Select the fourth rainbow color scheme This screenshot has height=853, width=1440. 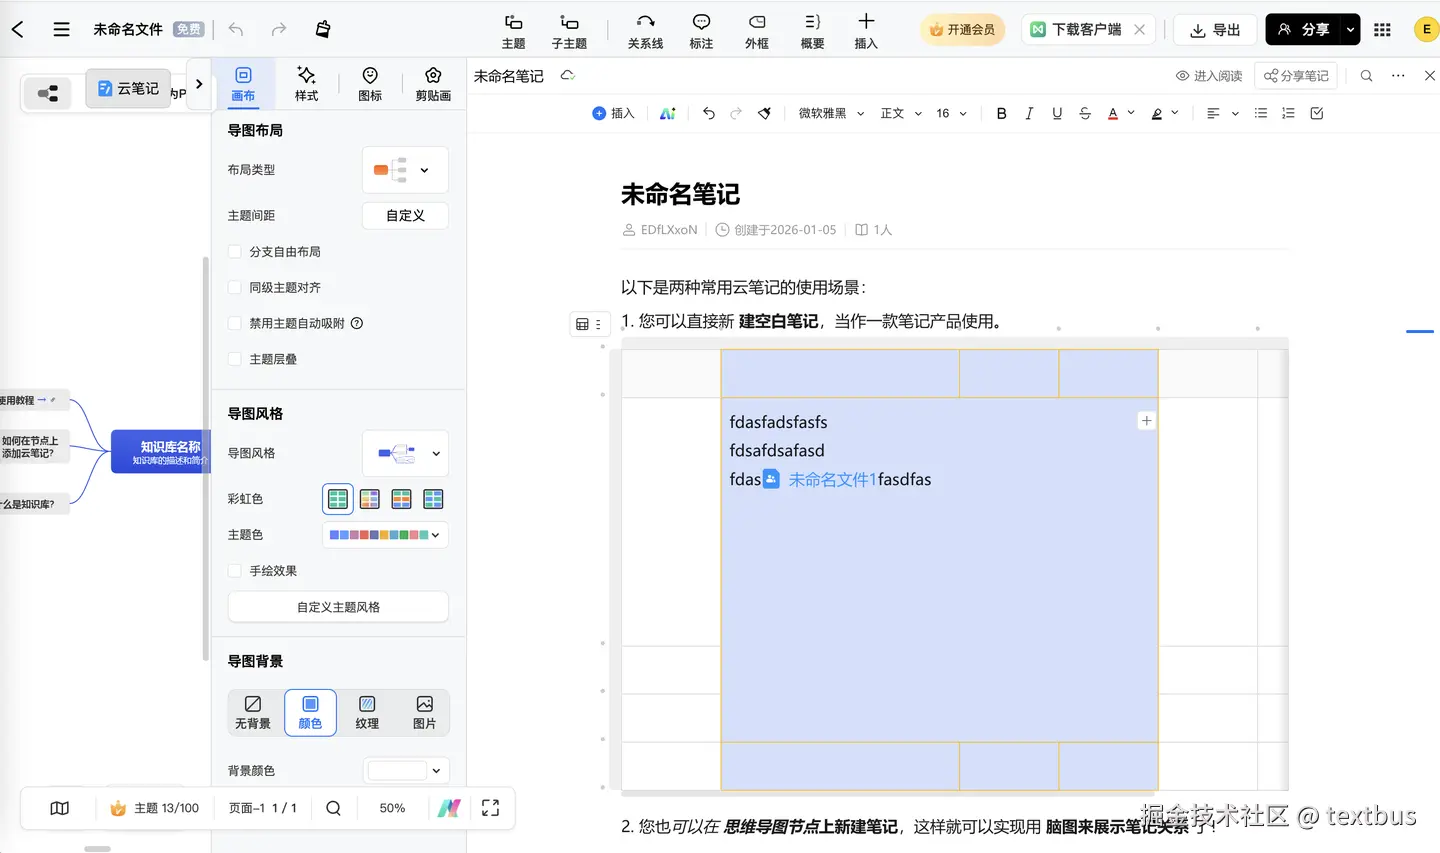tap(433, 499)
